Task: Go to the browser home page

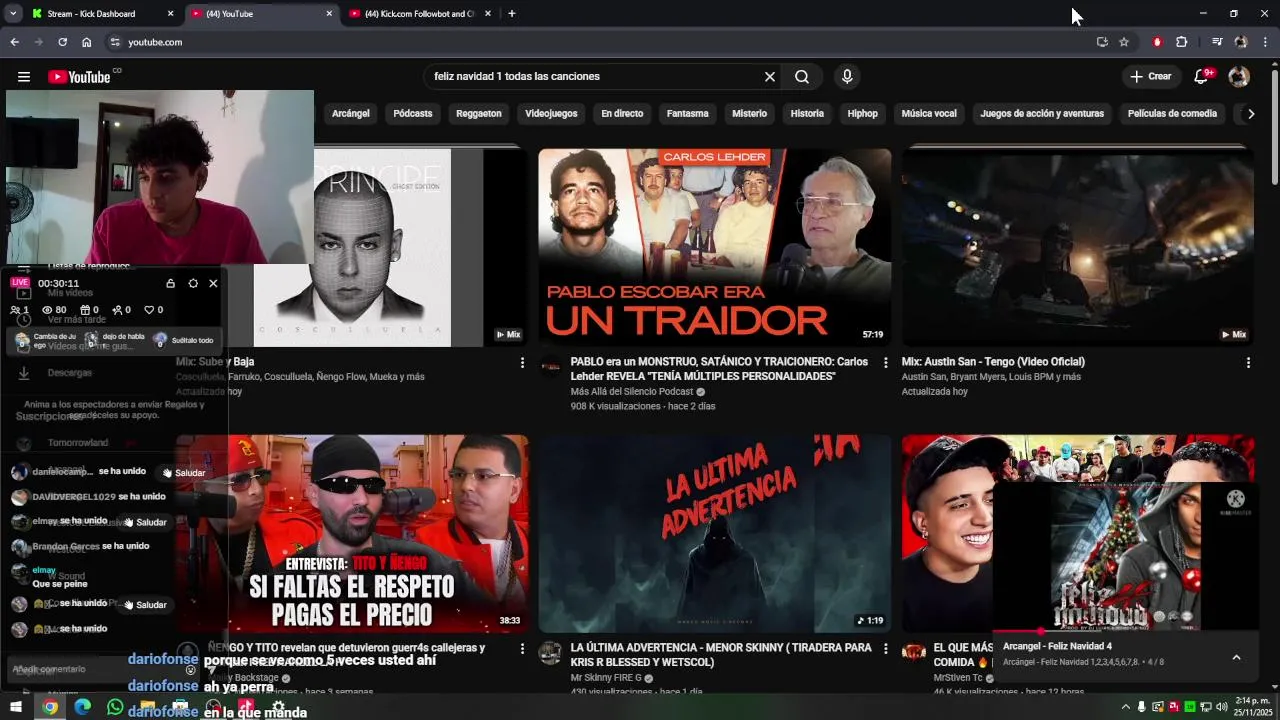Action: (87, 42)
